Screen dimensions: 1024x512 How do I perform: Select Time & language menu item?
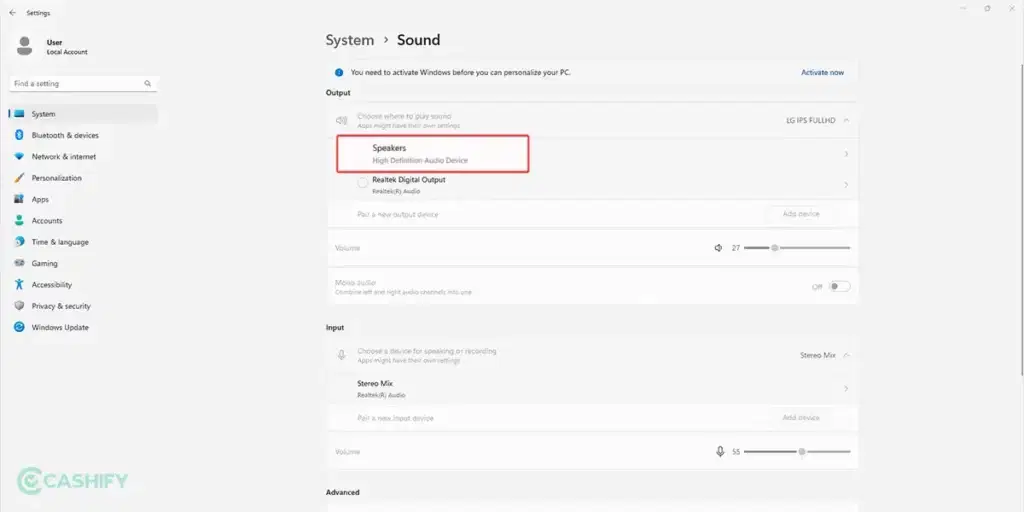tap(84, 242)
